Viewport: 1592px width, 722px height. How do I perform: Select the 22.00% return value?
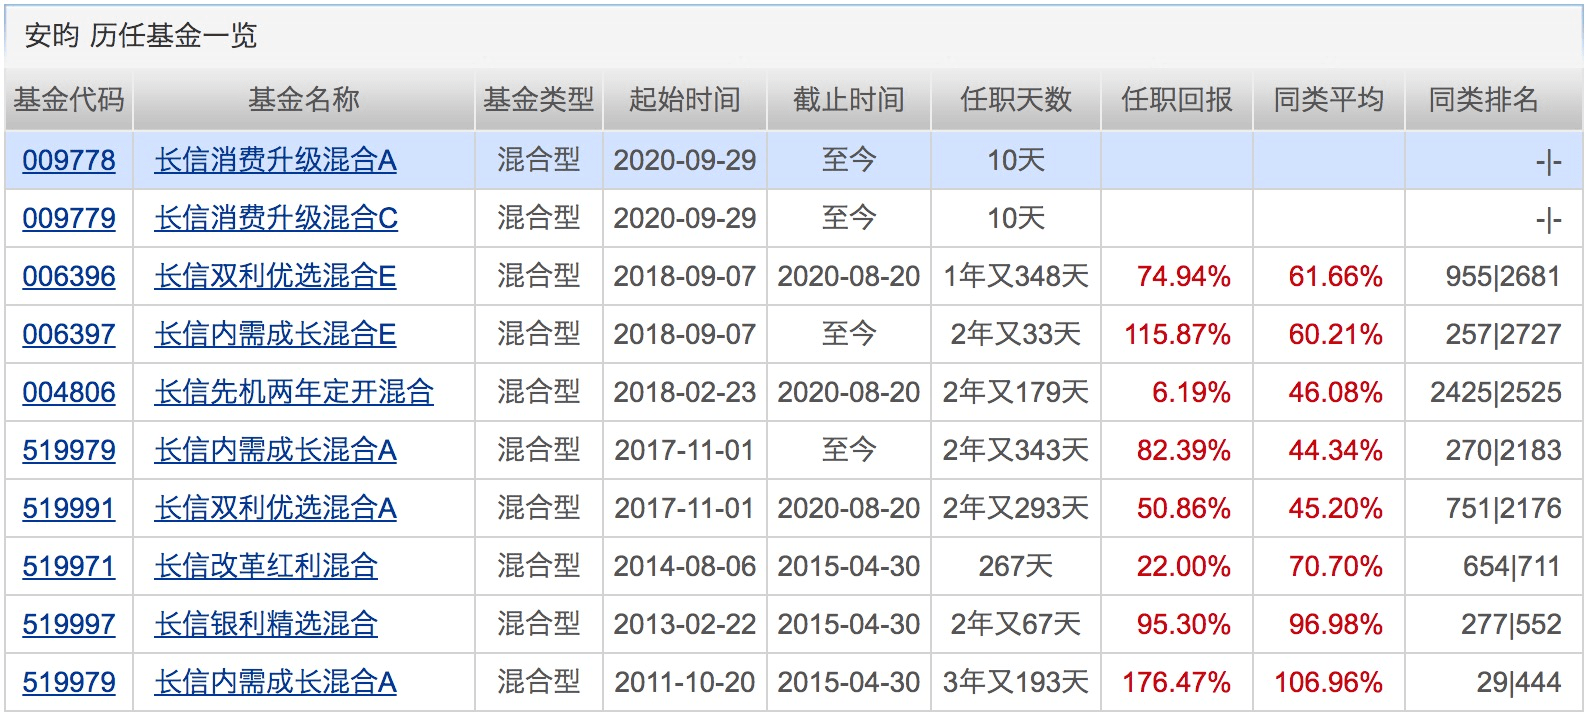coord(1184,566)
